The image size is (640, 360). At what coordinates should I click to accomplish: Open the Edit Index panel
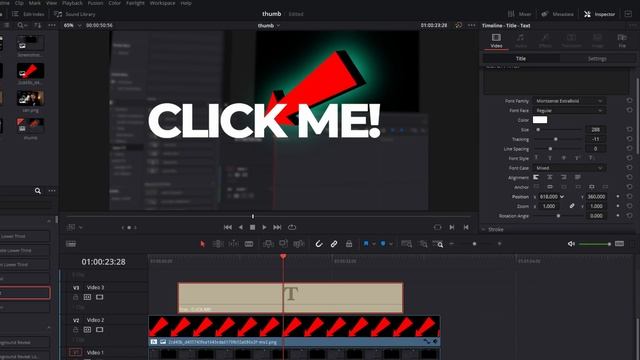(x=28, y=14)
